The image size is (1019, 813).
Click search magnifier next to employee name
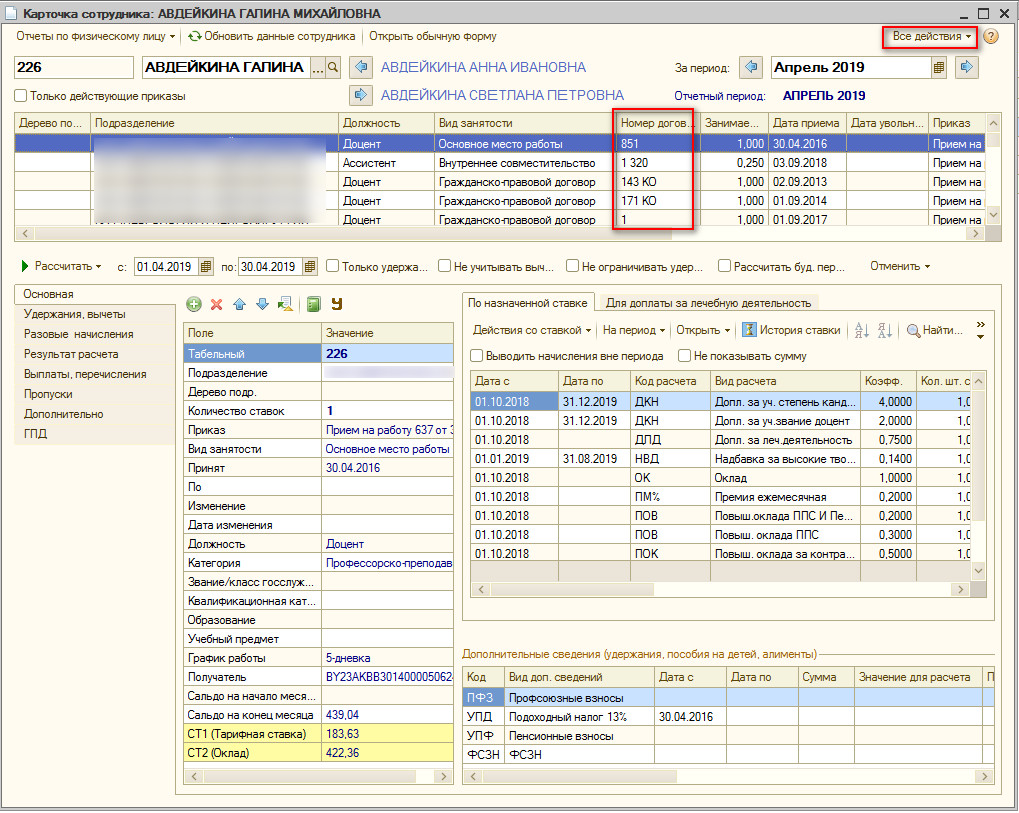coord(333,67)
